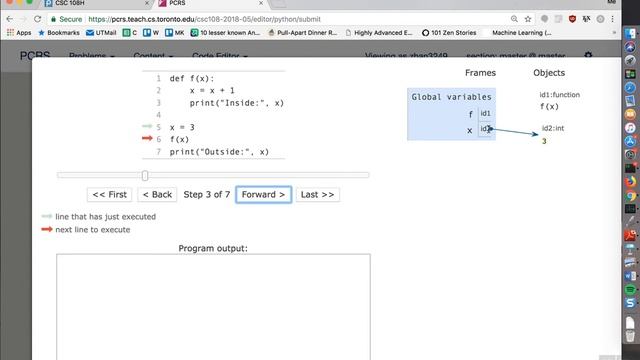Click the green lock Secure indicator
The width and height of the screenshot is (640, 360).
point(66,19)
